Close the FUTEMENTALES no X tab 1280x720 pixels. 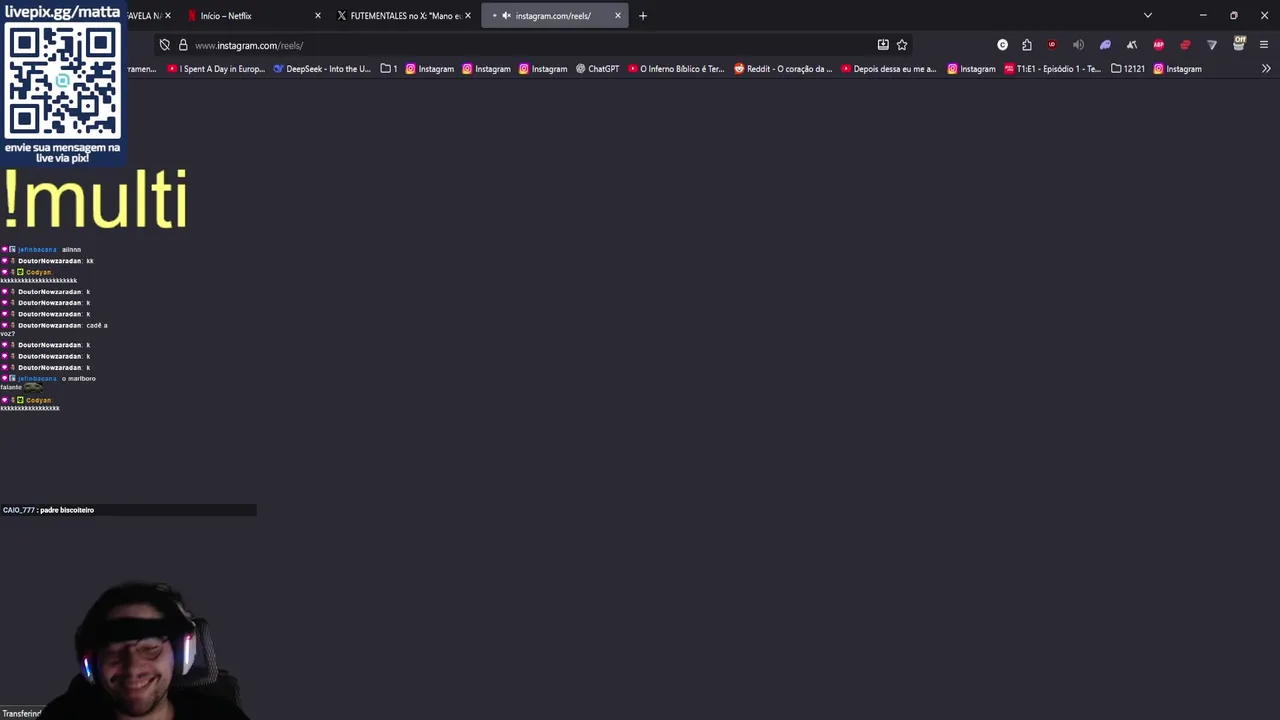(467, 16)
